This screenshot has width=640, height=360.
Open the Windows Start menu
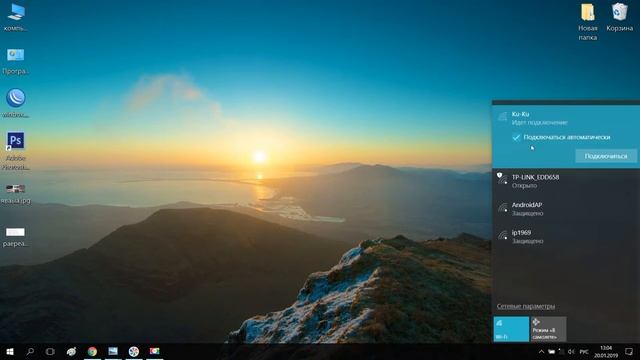click(10, 351)
